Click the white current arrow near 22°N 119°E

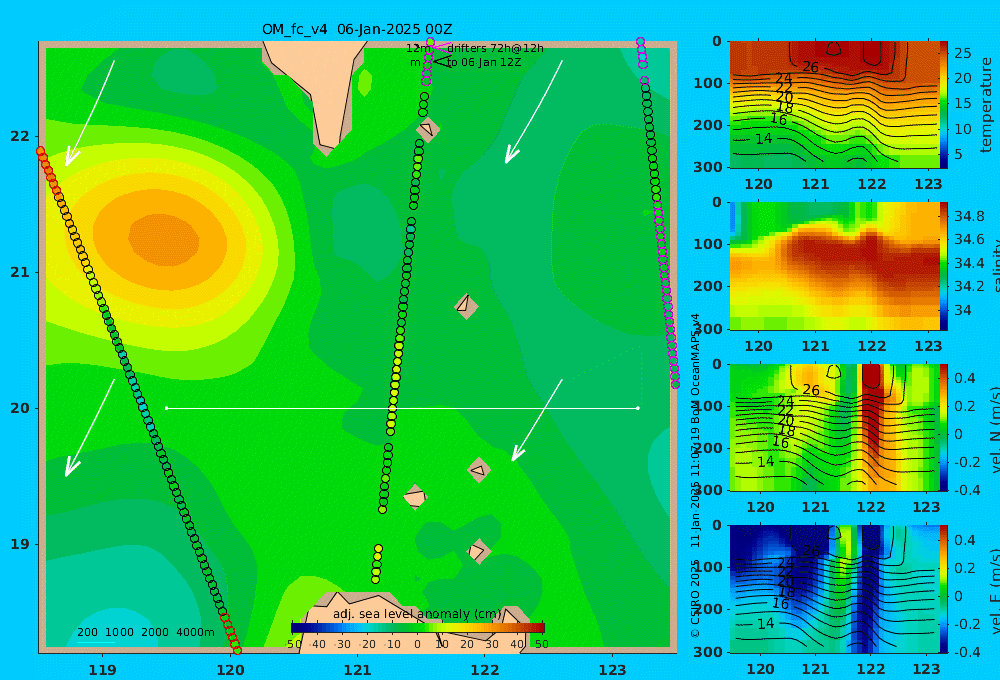tap(90, 113)
